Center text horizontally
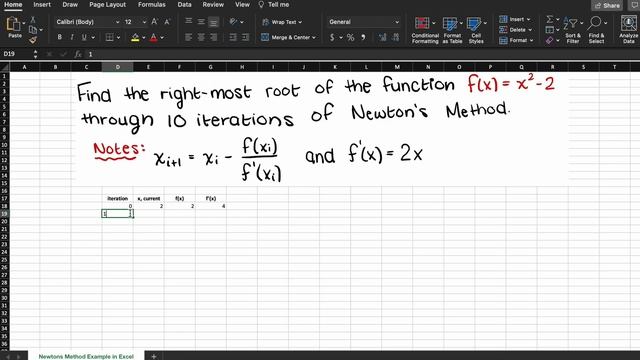 click(201, 37)
